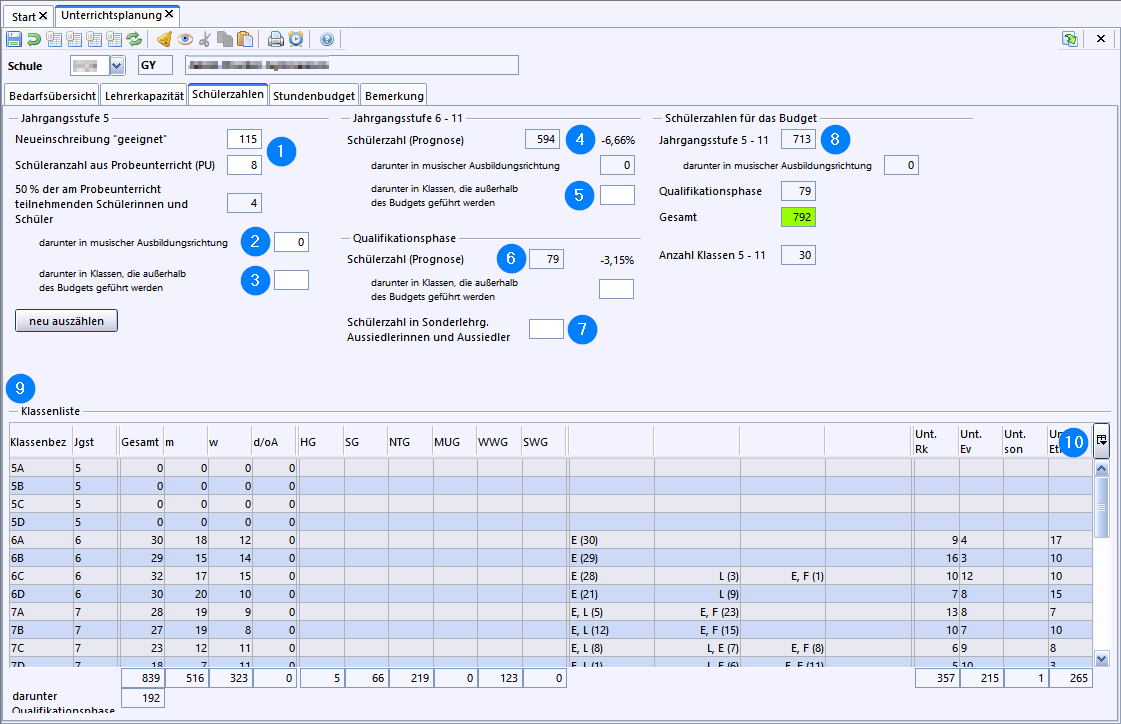Click the Qualifikationsphase Schülerzahl (Prognose) field
The height and width of the screenshot is (724, 1121).
[x=546, y=259]
